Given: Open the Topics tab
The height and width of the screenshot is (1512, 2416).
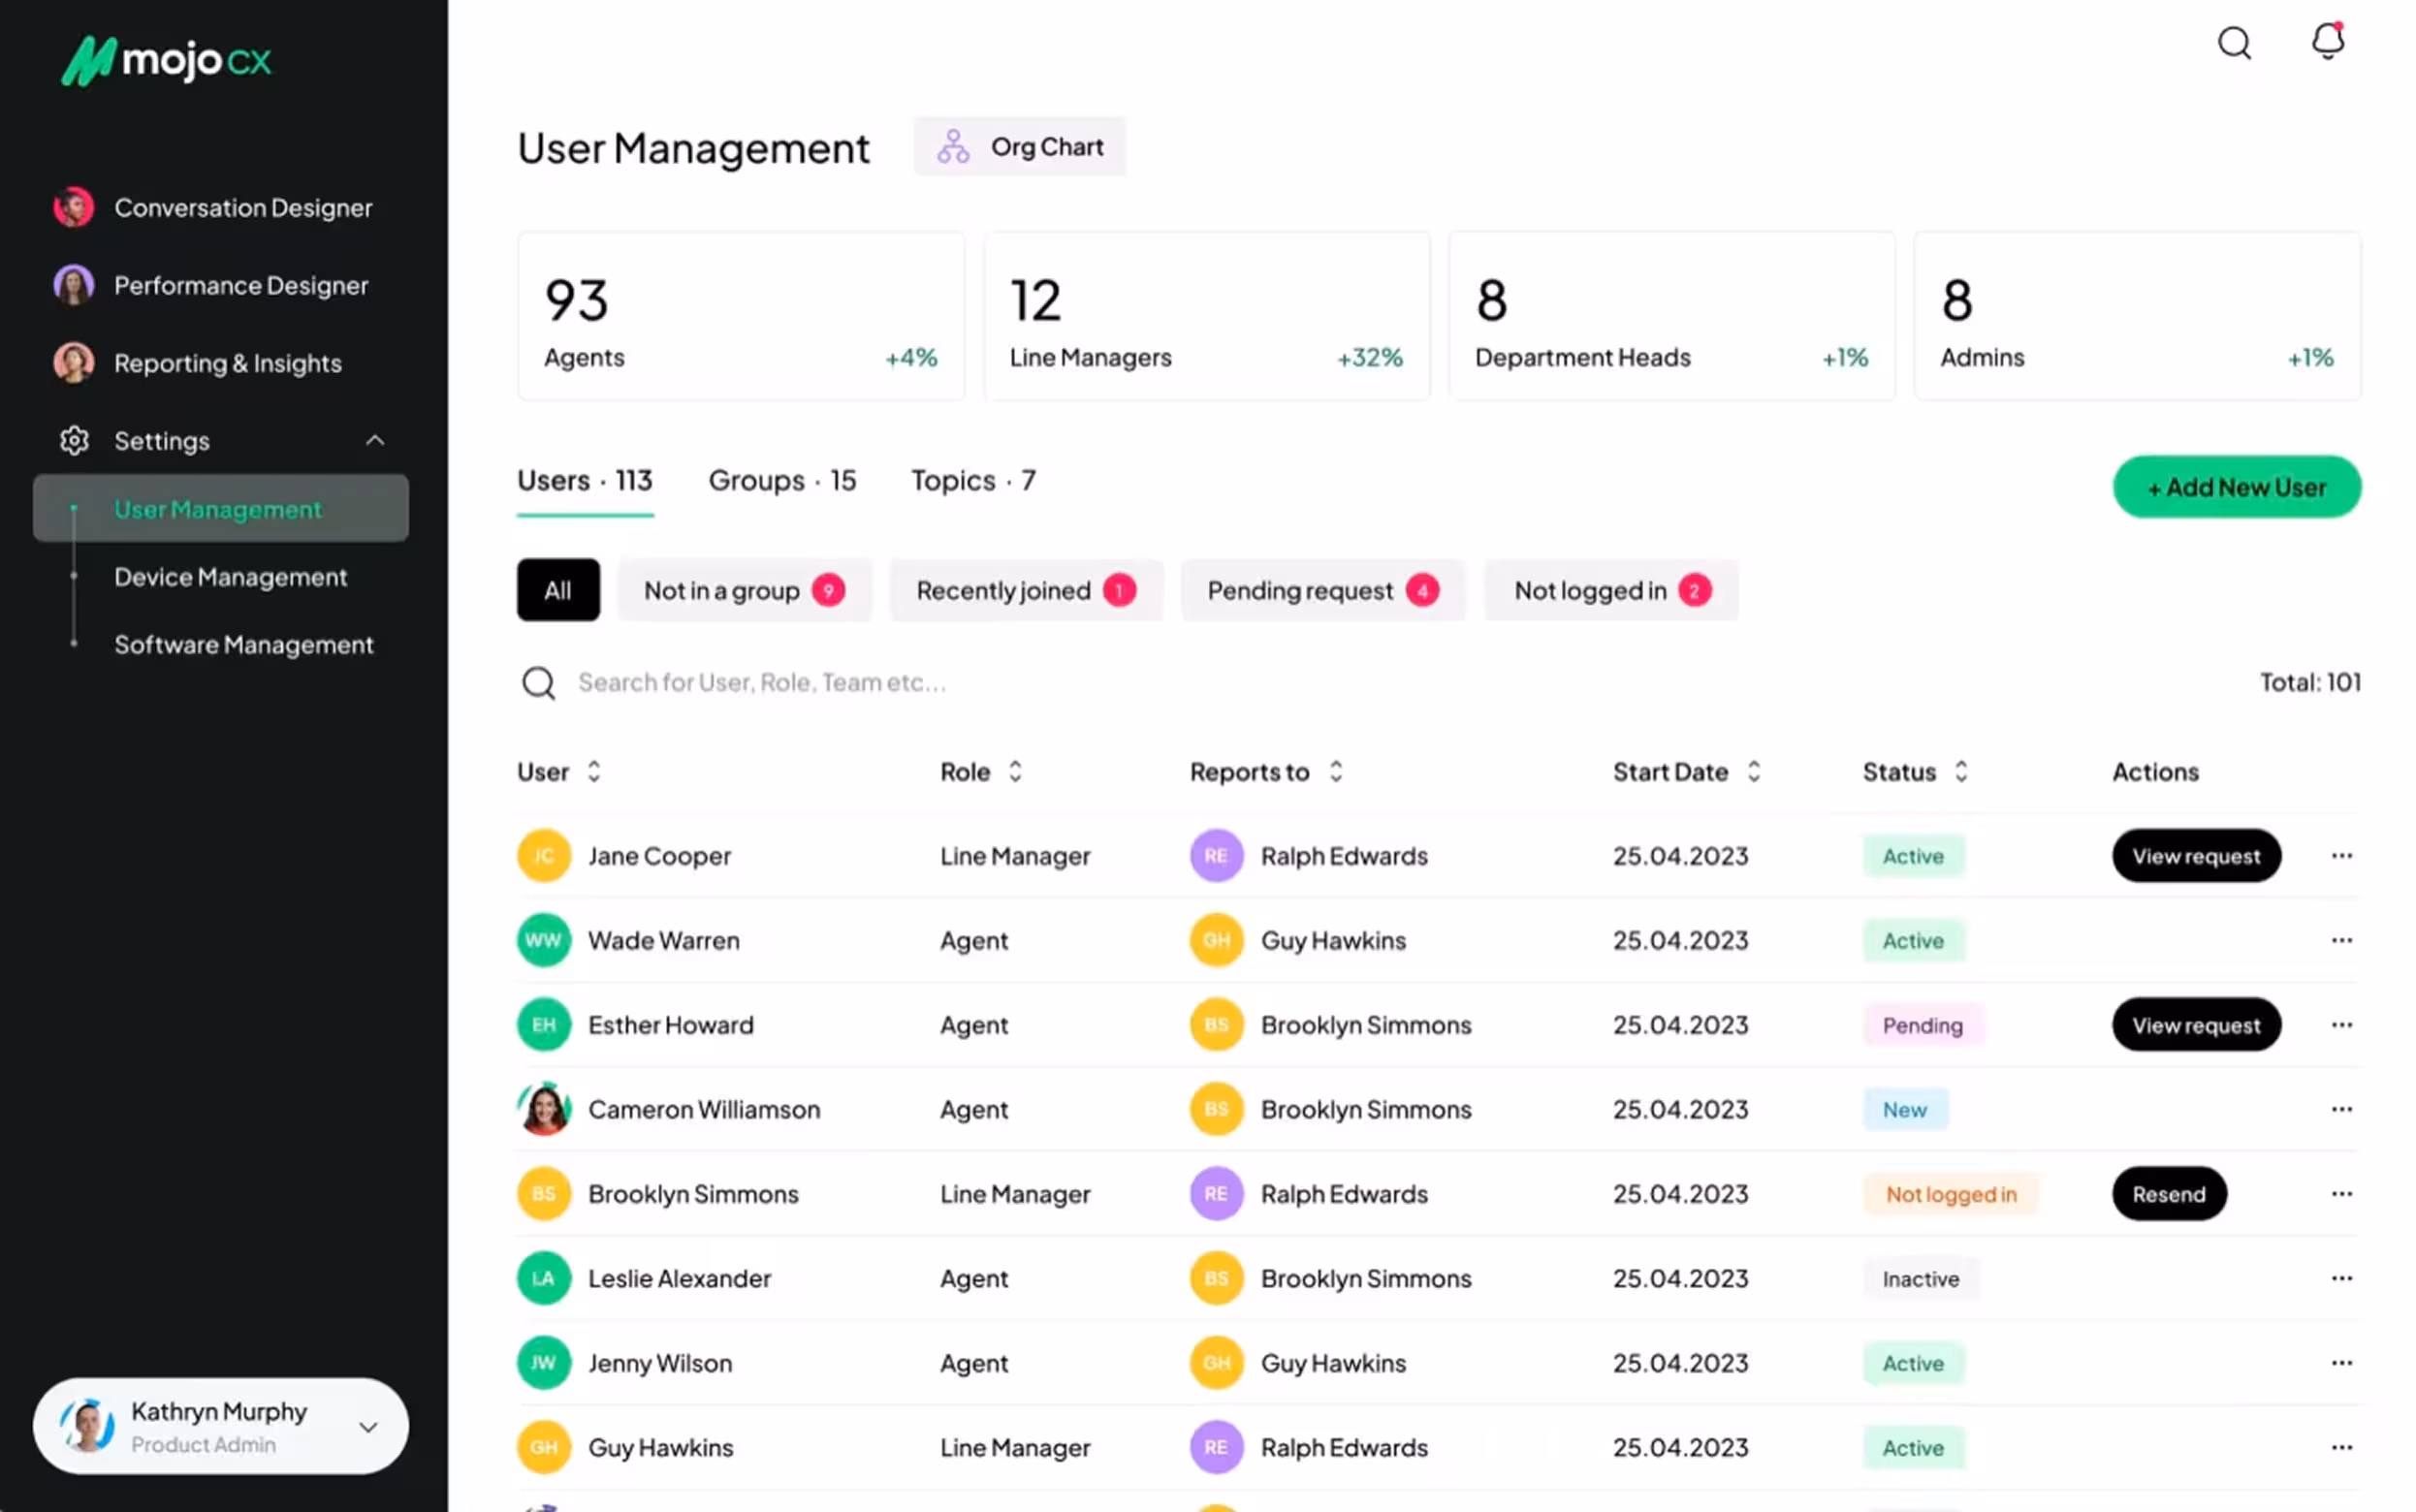Looking at the screenshot, I should tap(971, 480).
